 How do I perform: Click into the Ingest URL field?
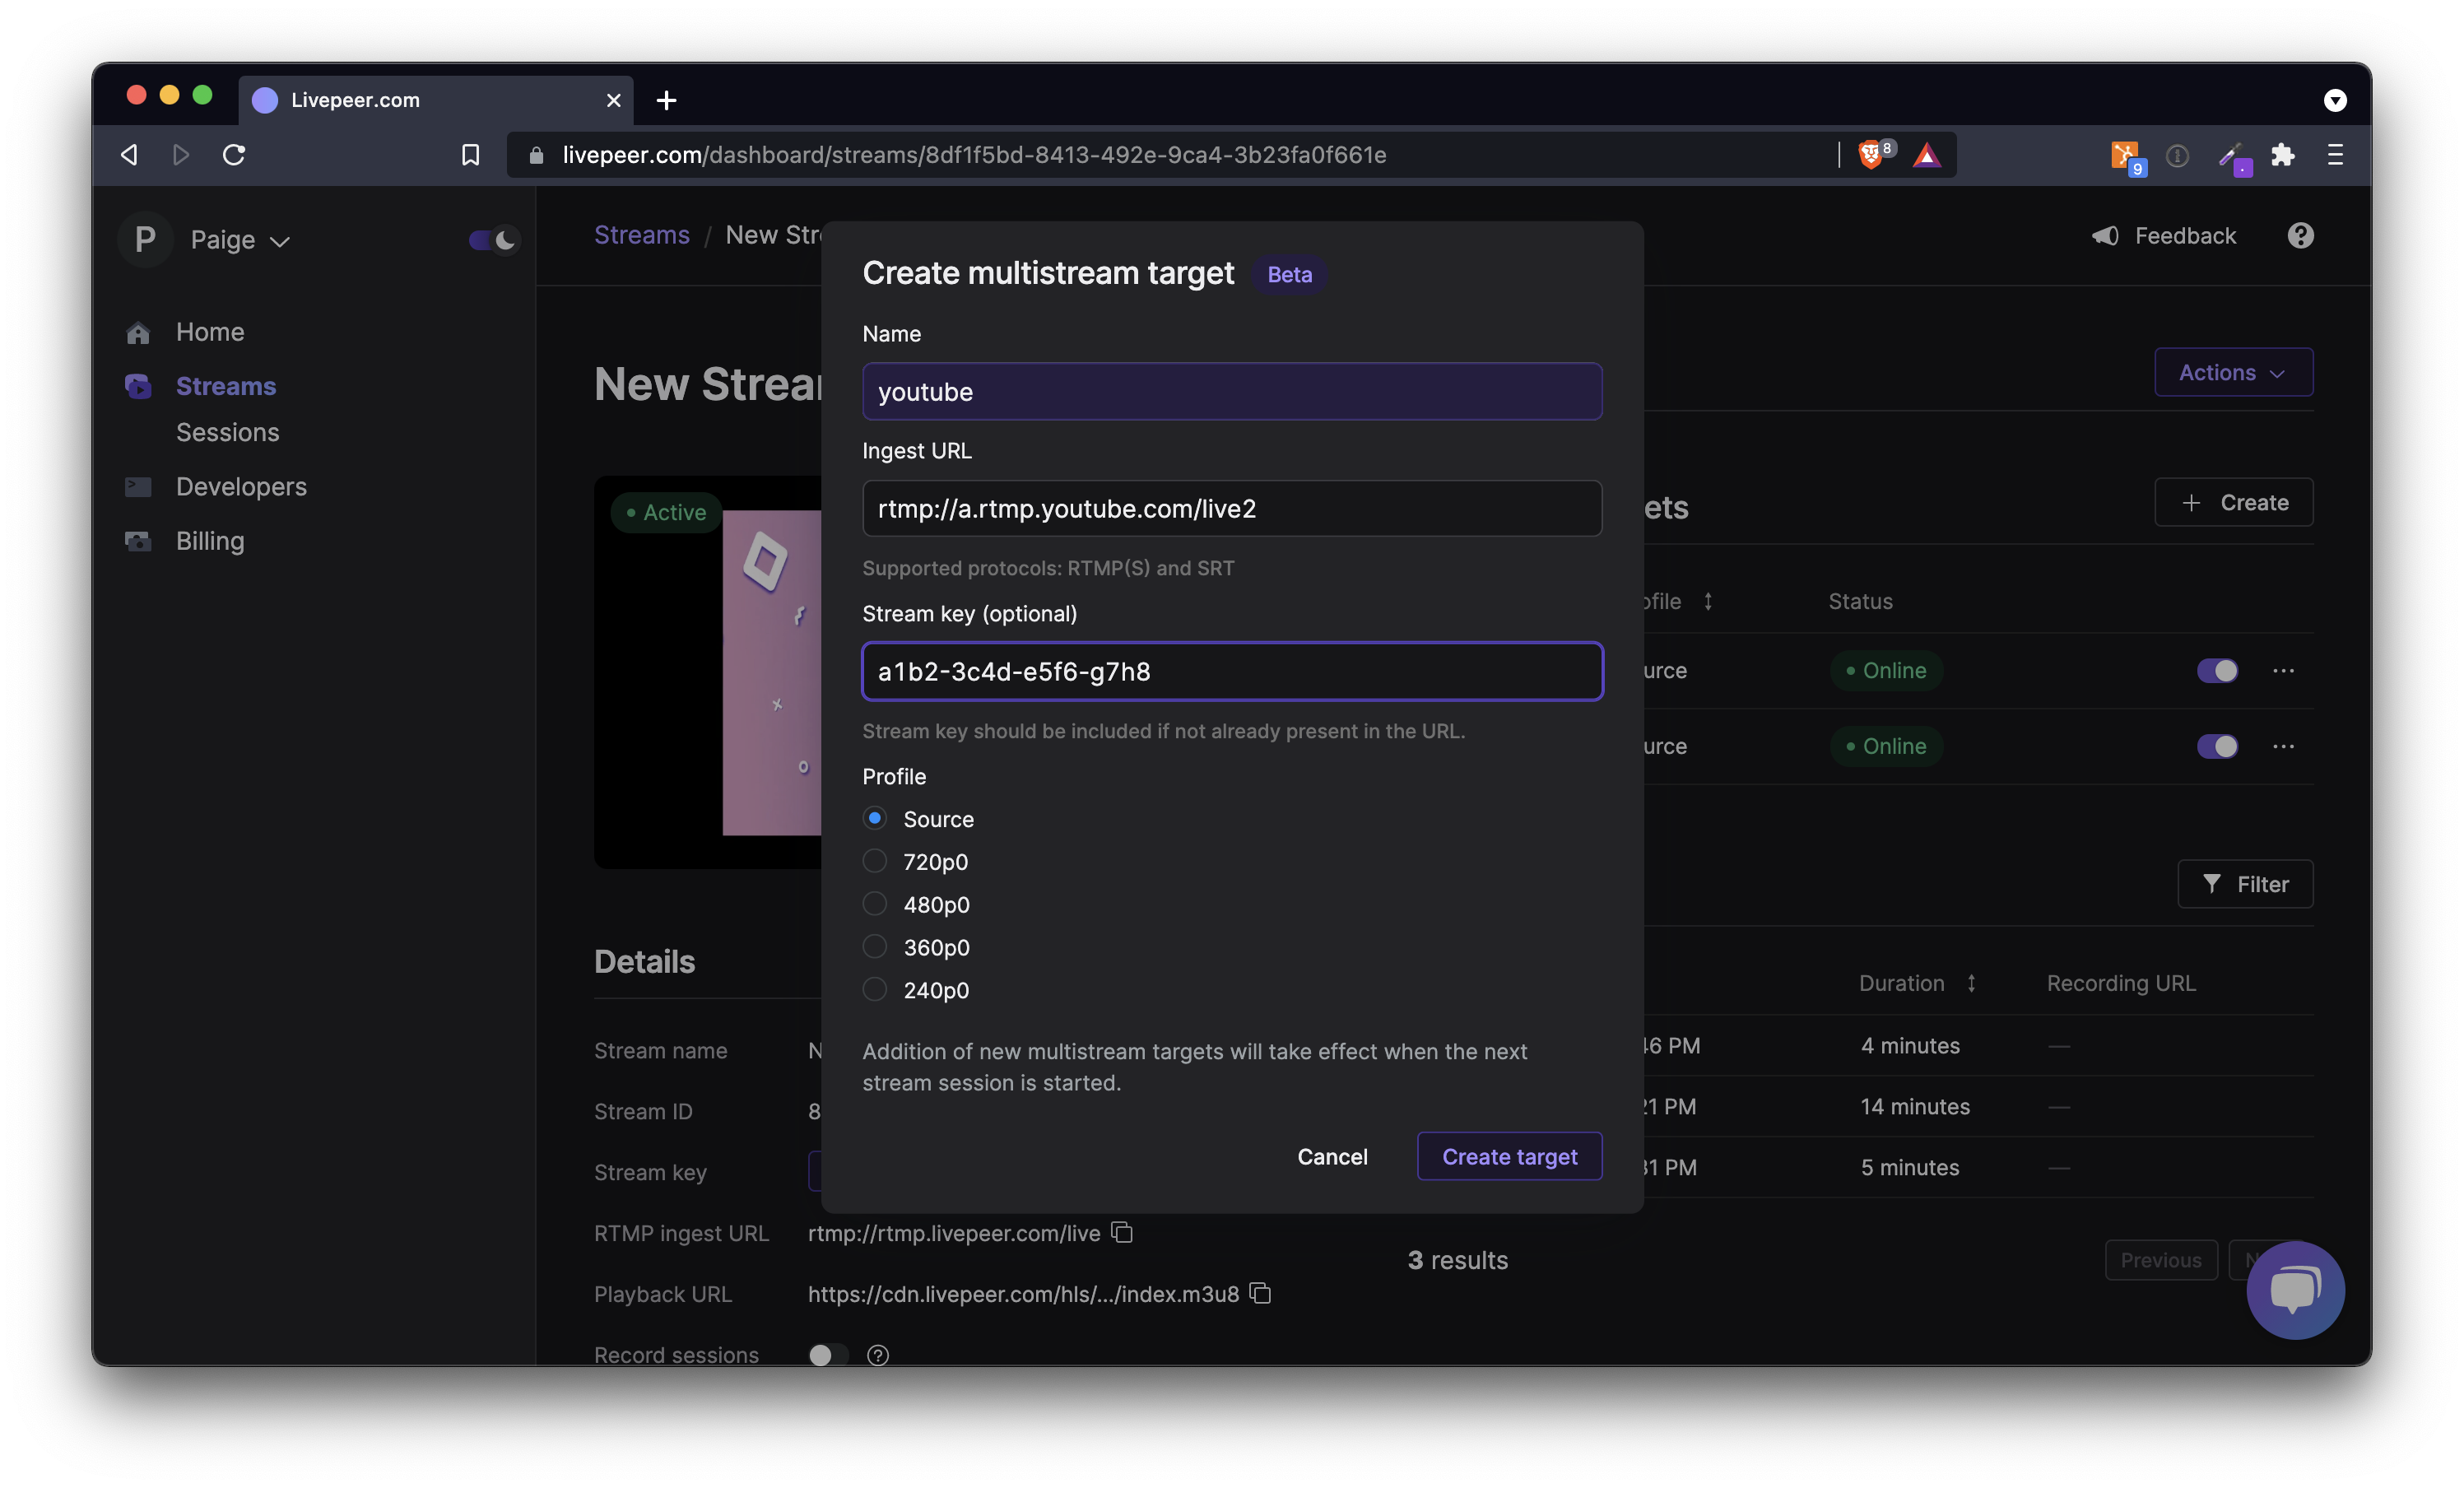coord(1231,508)
